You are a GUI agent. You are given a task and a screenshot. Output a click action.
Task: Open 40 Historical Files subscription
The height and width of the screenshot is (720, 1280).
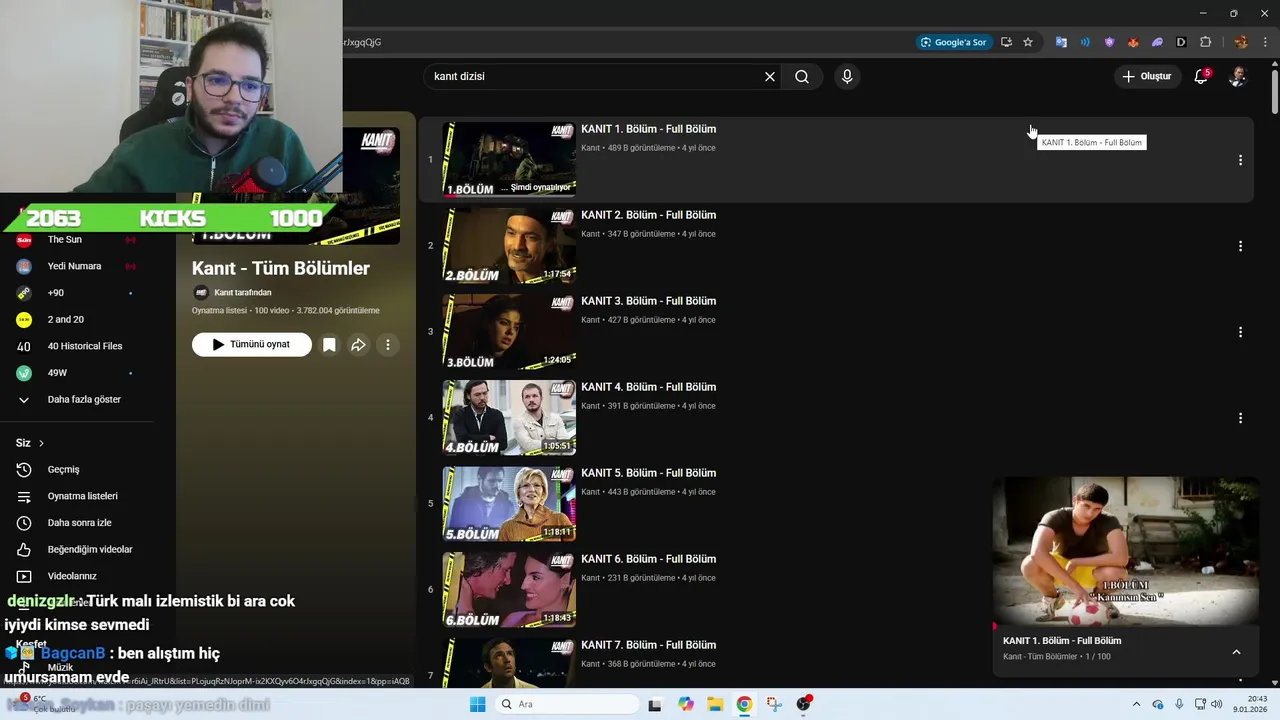pyautogui.click(x=76, y=346)
